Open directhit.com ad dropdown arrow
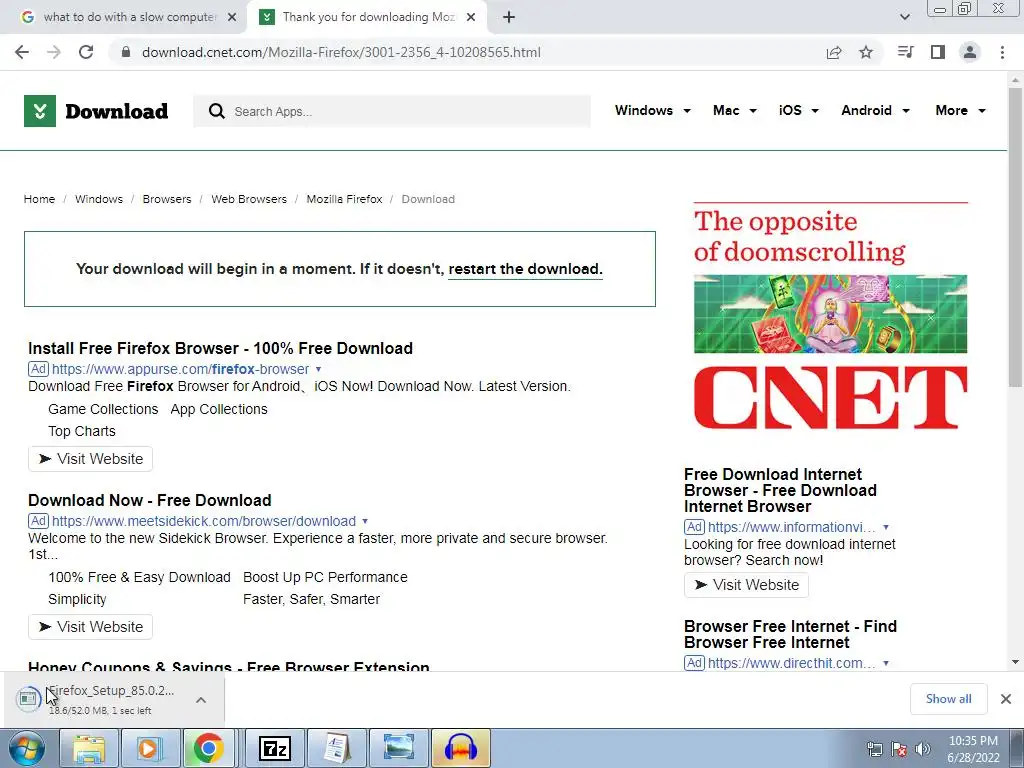The image size is (1024, 768). (x=886, y=663)
